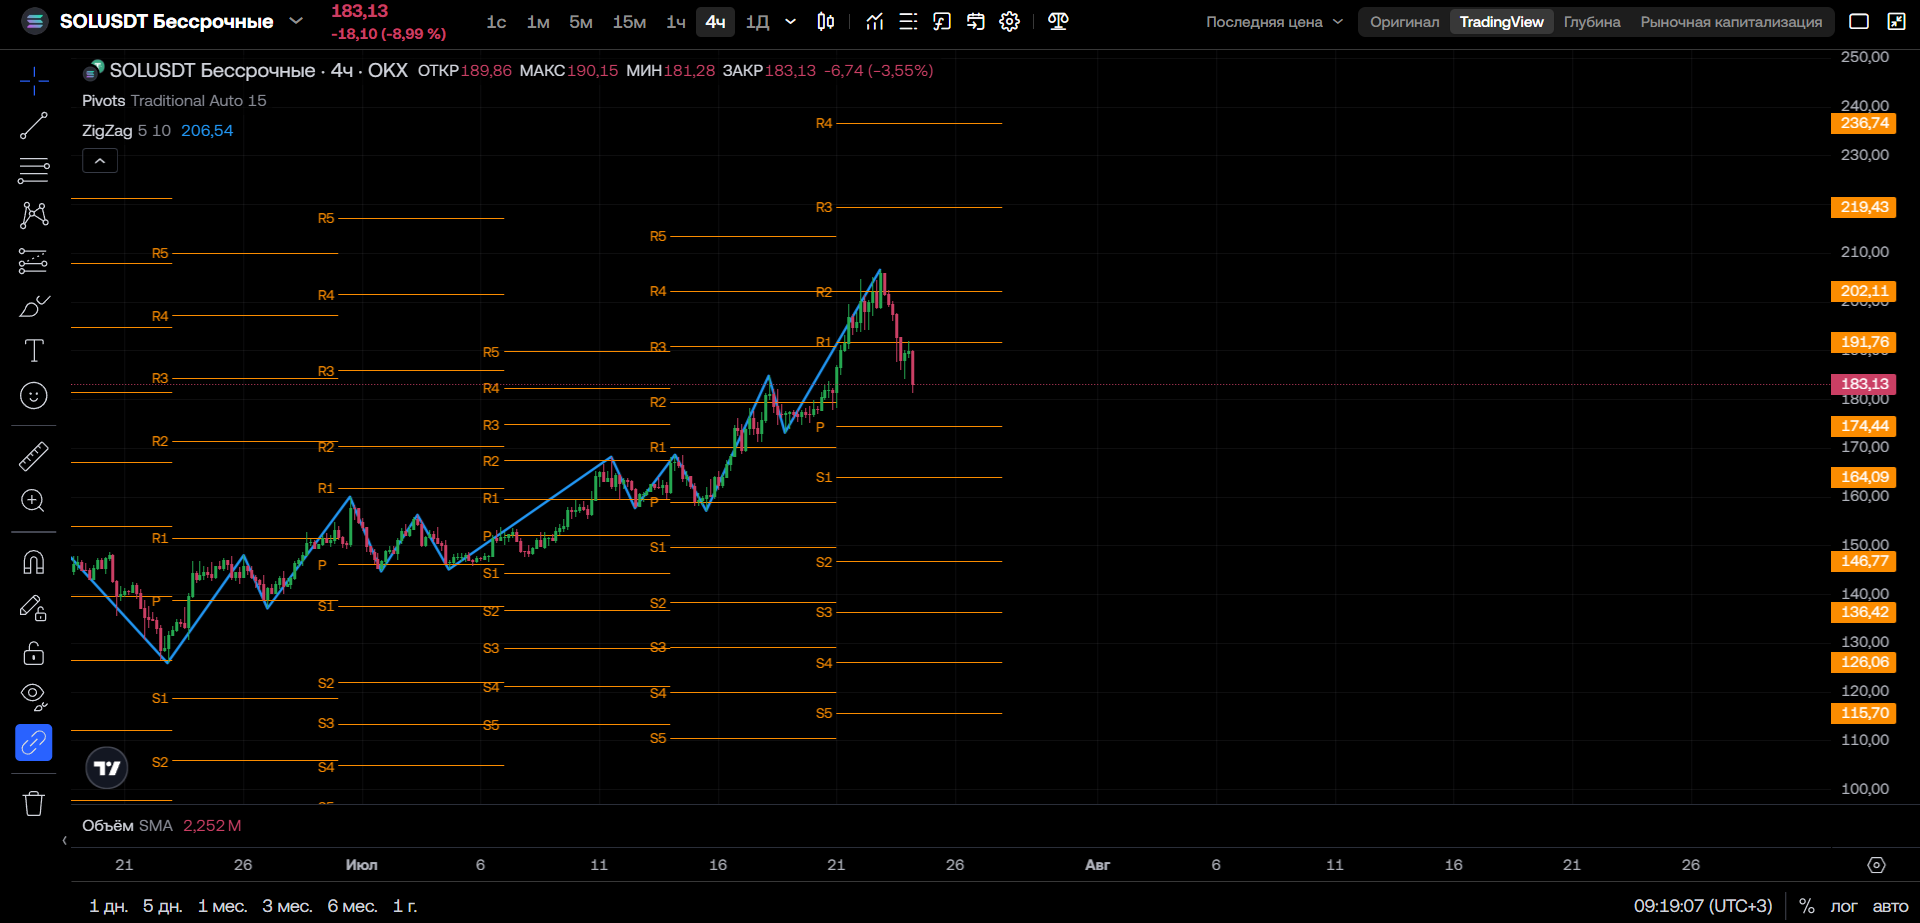Choose the 15м timeframe
This screenshot has height=923, width=1920.
(629, 22)
